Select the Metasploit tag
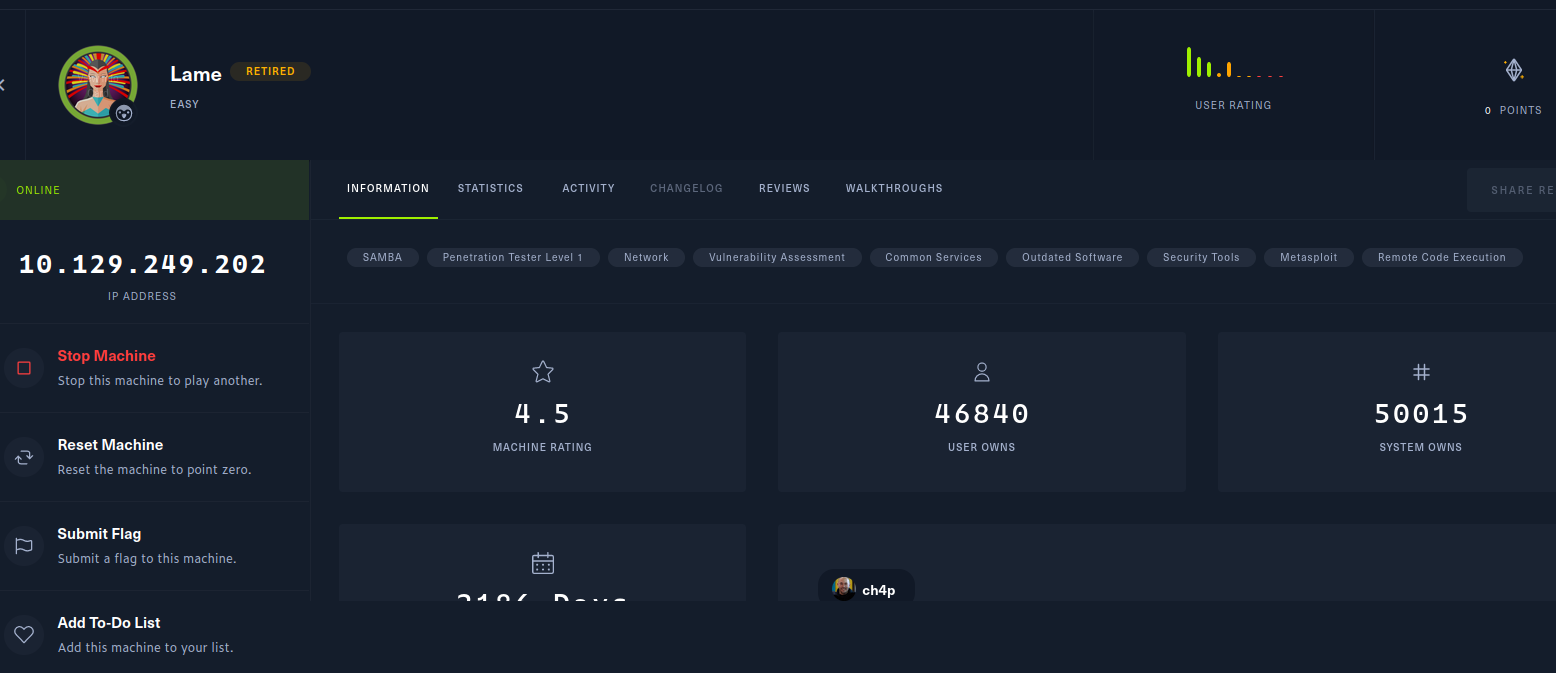1556x673 pixels. [1309, 257]
